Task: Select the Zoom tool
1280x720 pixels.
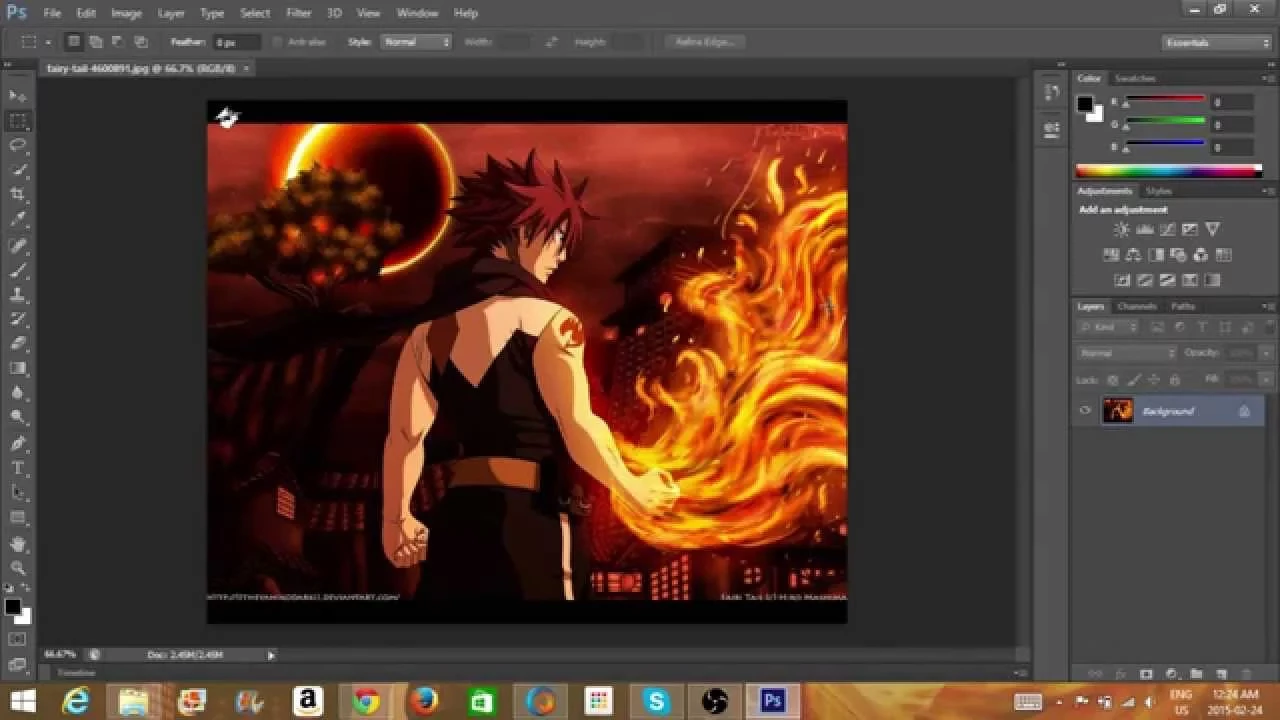Action: pyautogui.click(x=18, y=568)
